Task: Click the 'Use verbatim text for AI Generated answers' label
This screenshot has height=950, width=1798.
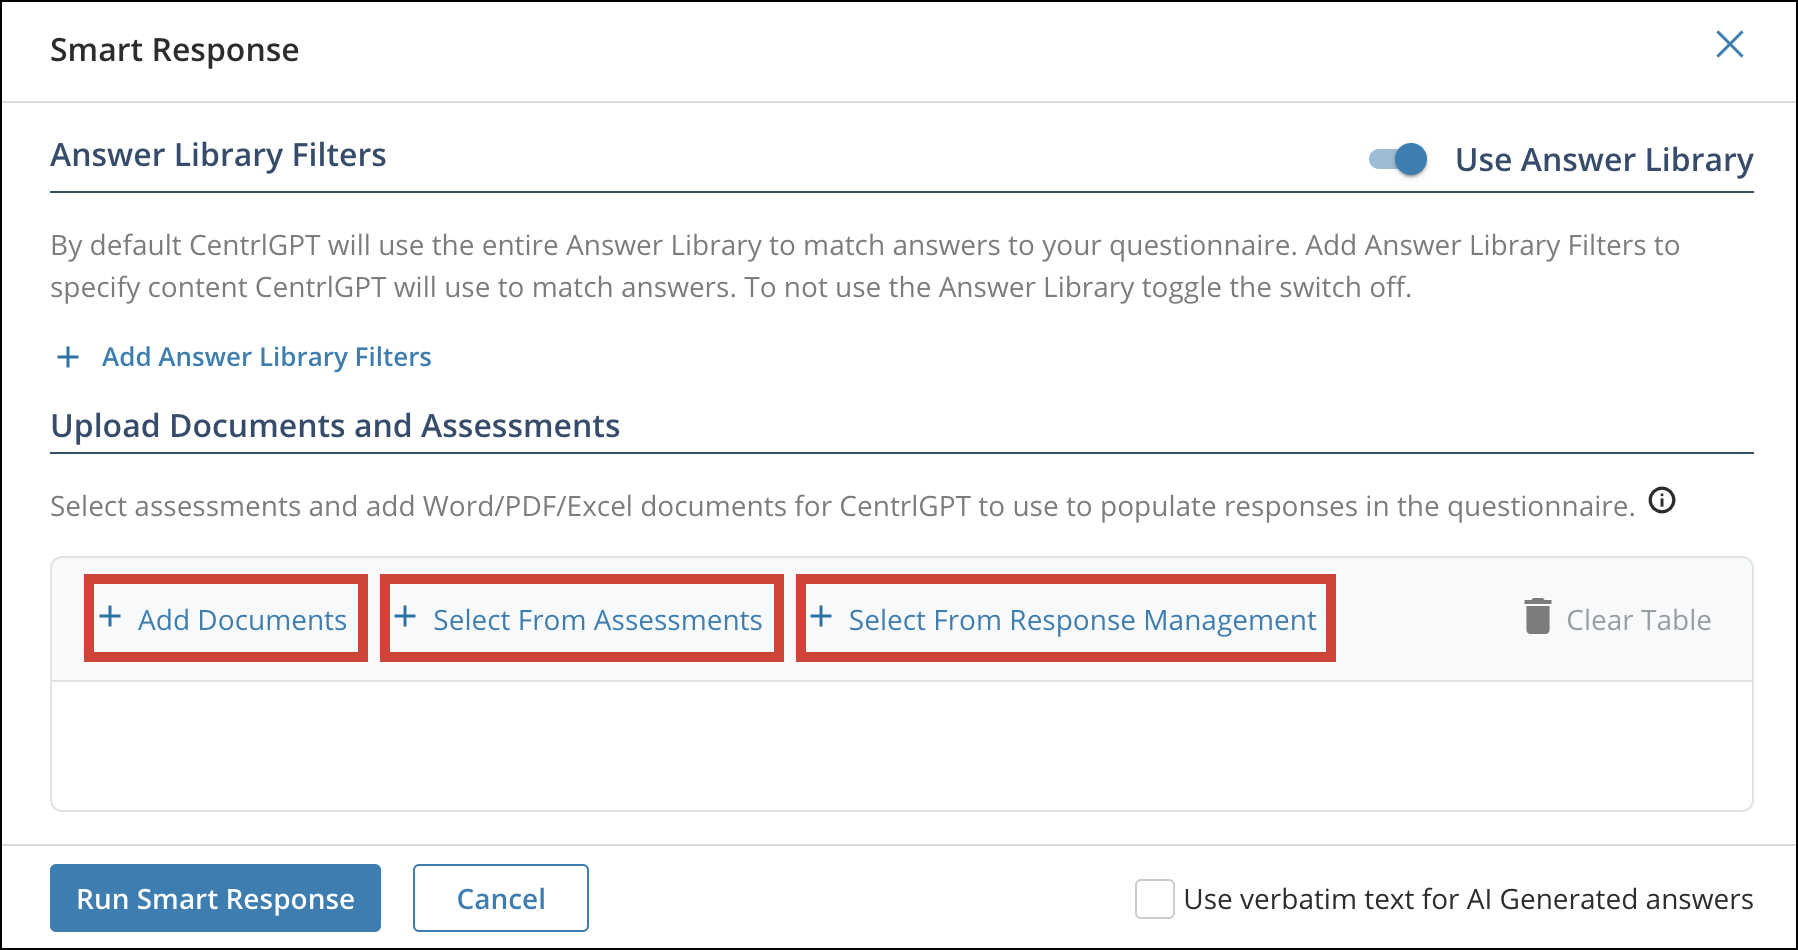Action: click(1467, 899)
